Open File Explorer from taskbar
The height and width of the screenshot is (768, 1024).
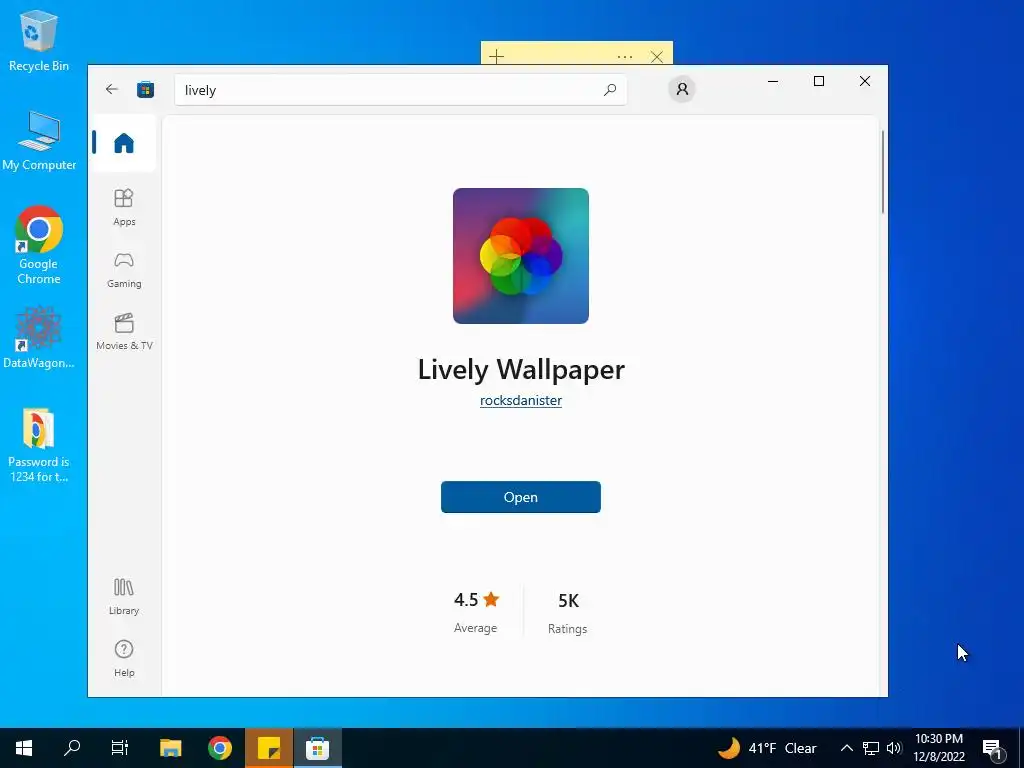click(x=170, y=748)
